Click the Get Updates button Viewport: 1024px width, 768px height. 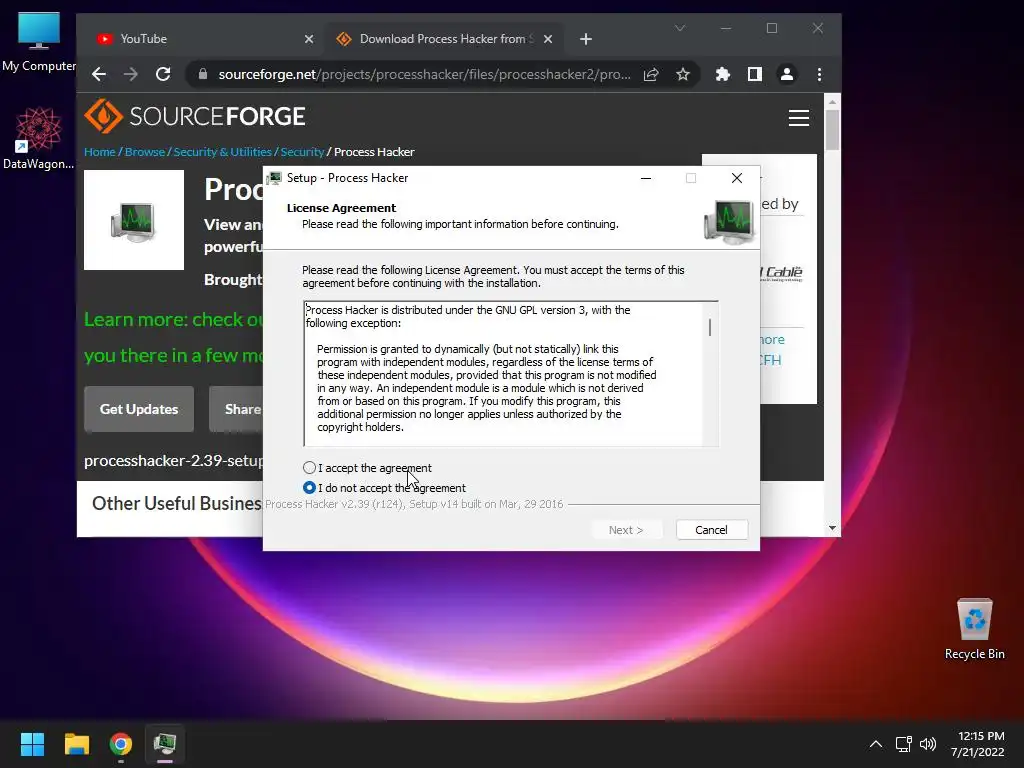pos(139,409)
